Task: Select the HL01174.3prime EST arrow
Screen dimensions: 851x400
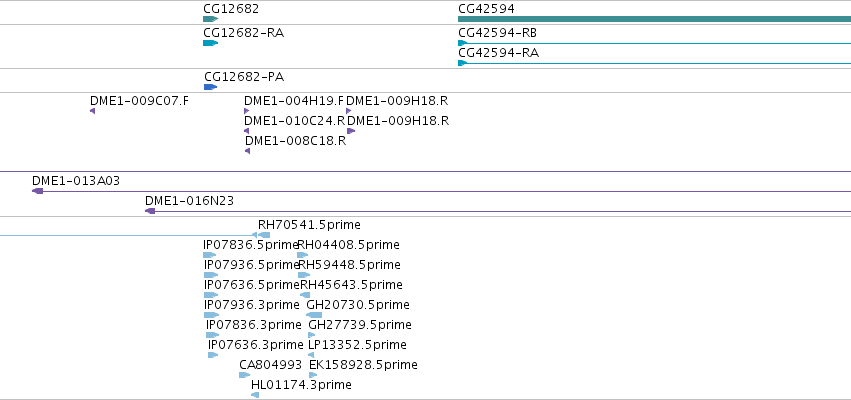Action: click(255, 395)
